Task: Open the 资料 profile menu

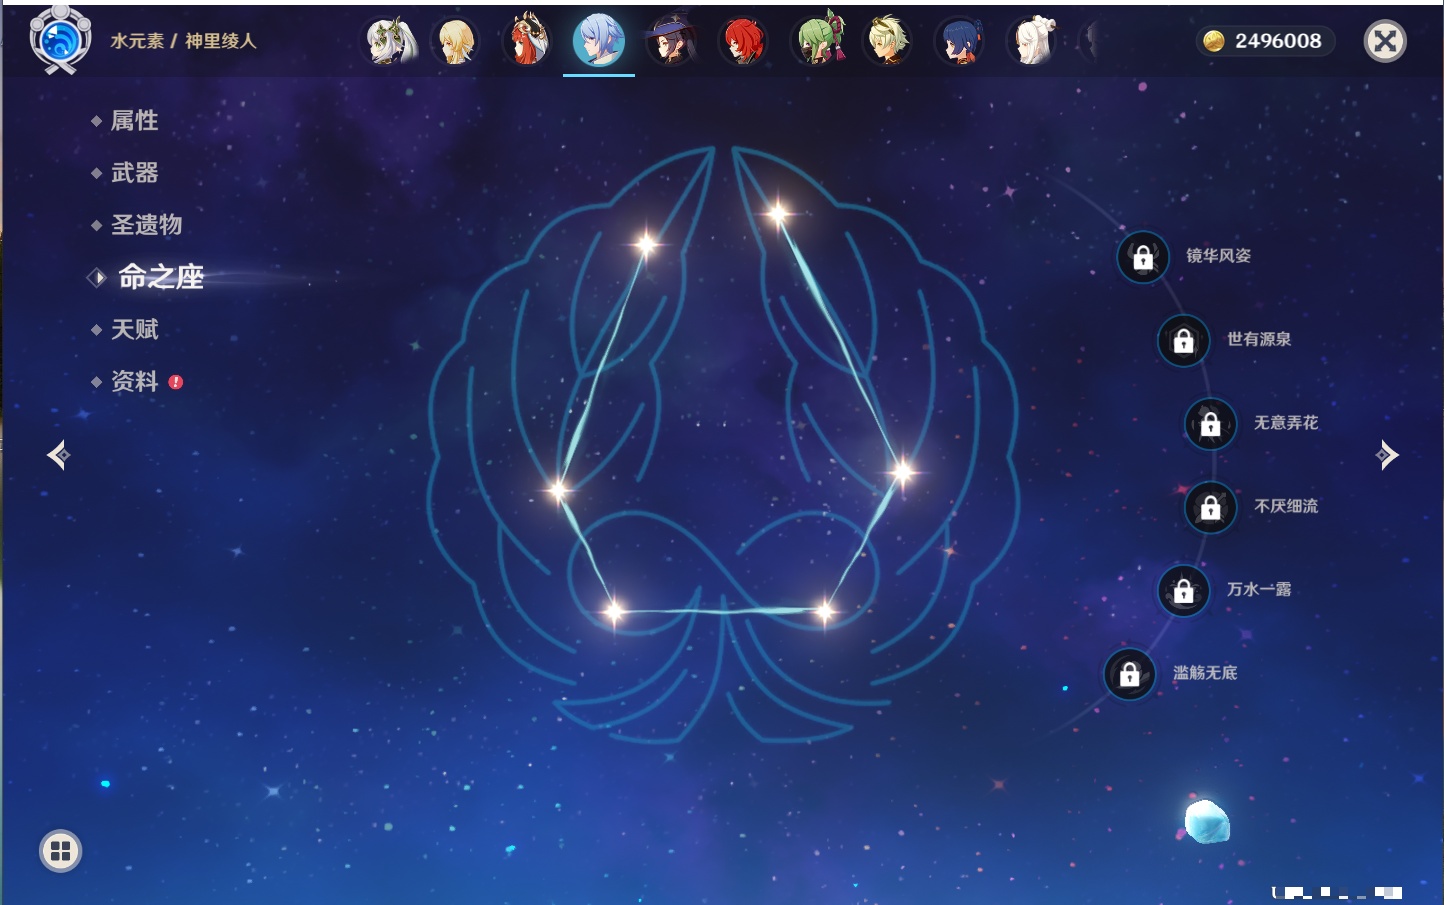Action: pos(134,381)
